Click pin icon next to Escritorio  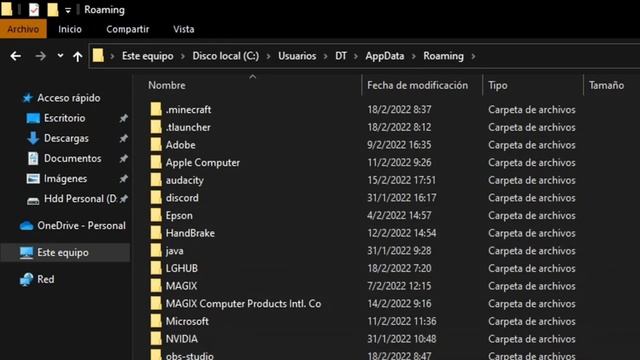123,118
